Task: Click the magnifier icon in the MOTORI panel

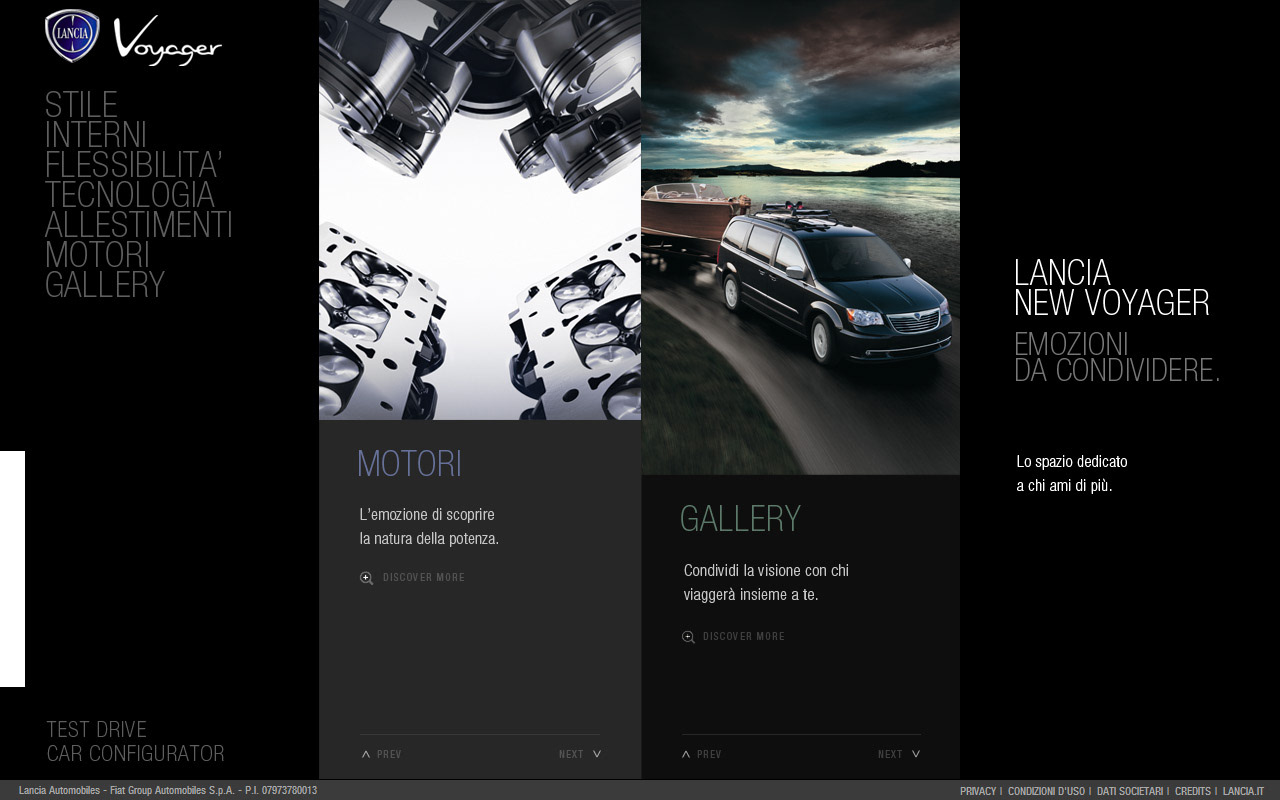Action: (367, 578)
